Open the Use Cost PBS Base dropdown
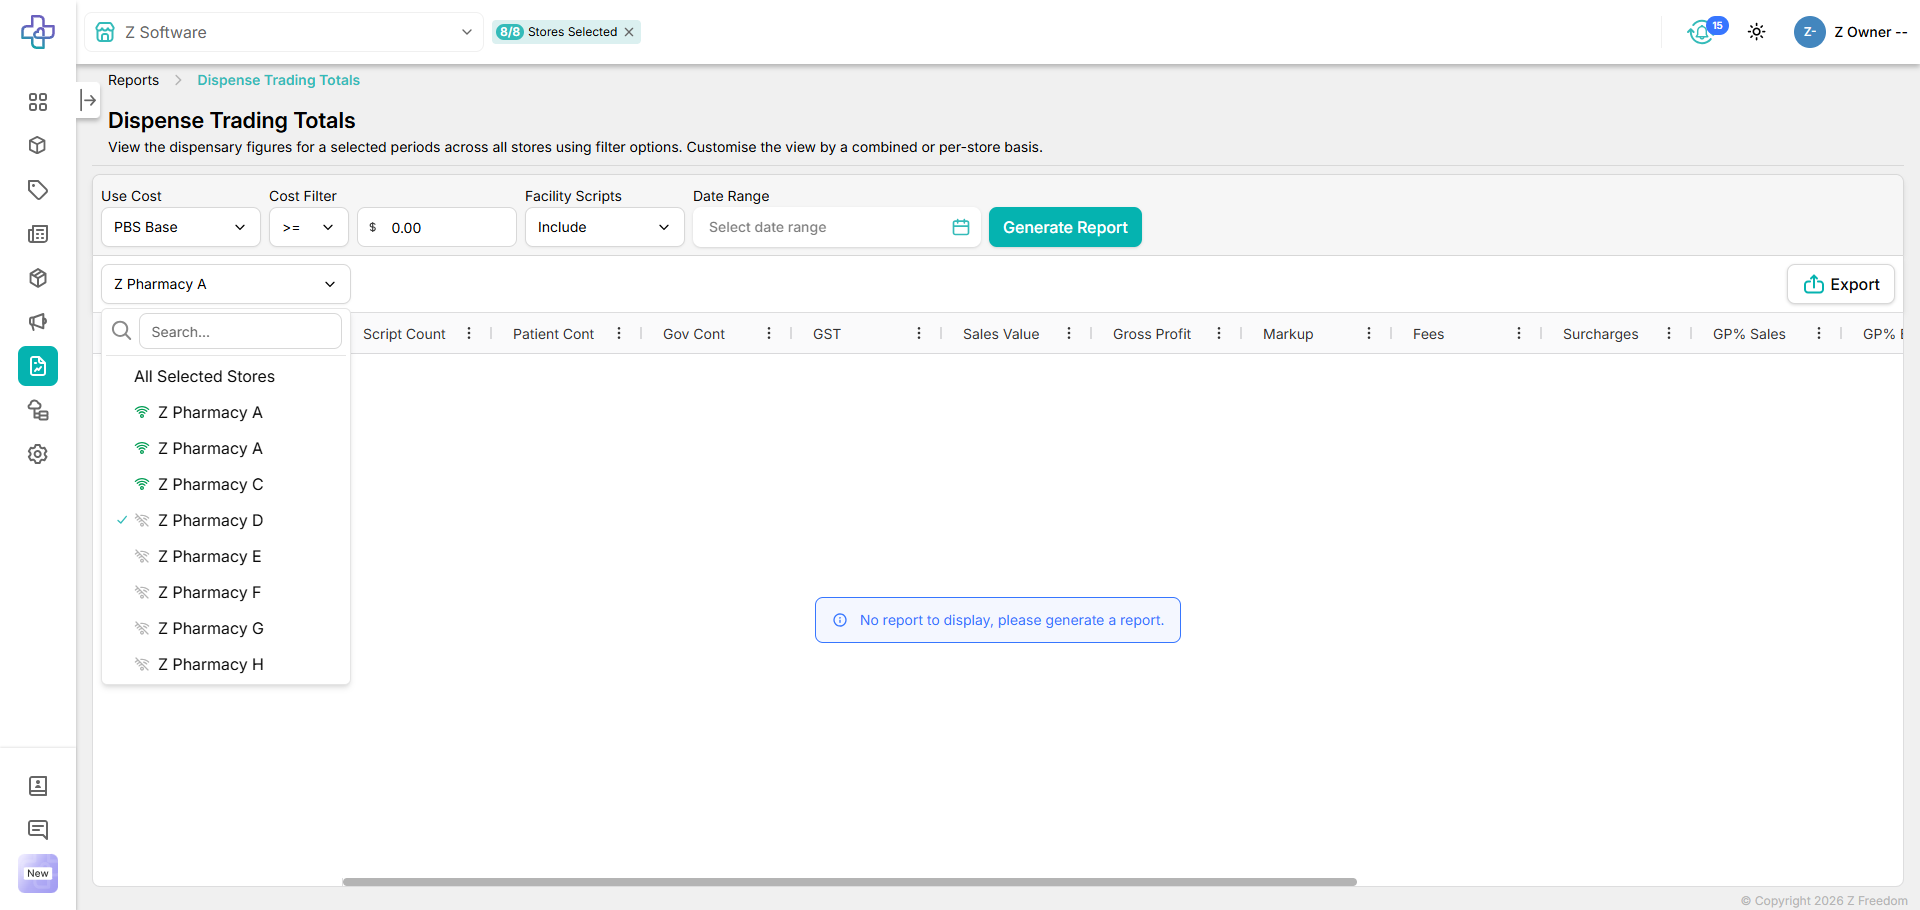The image size is (1920, 910). coord(180,227)
